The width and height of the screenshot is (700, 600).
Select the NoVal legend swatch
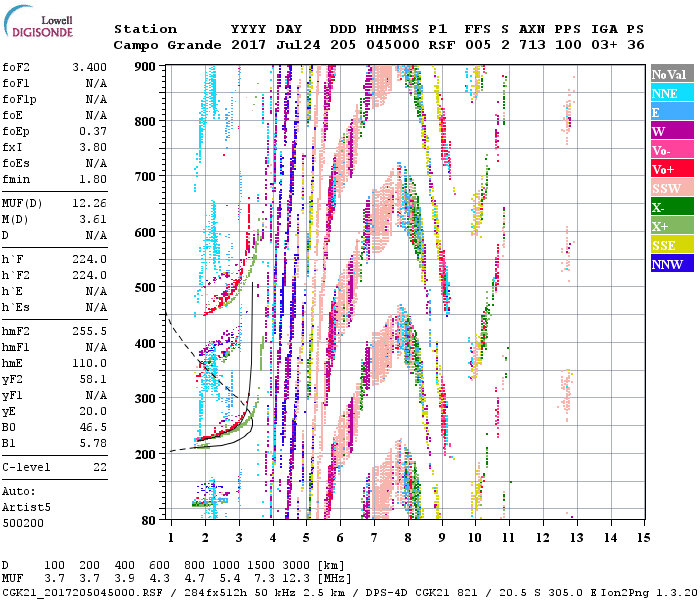tap(672, 74)
